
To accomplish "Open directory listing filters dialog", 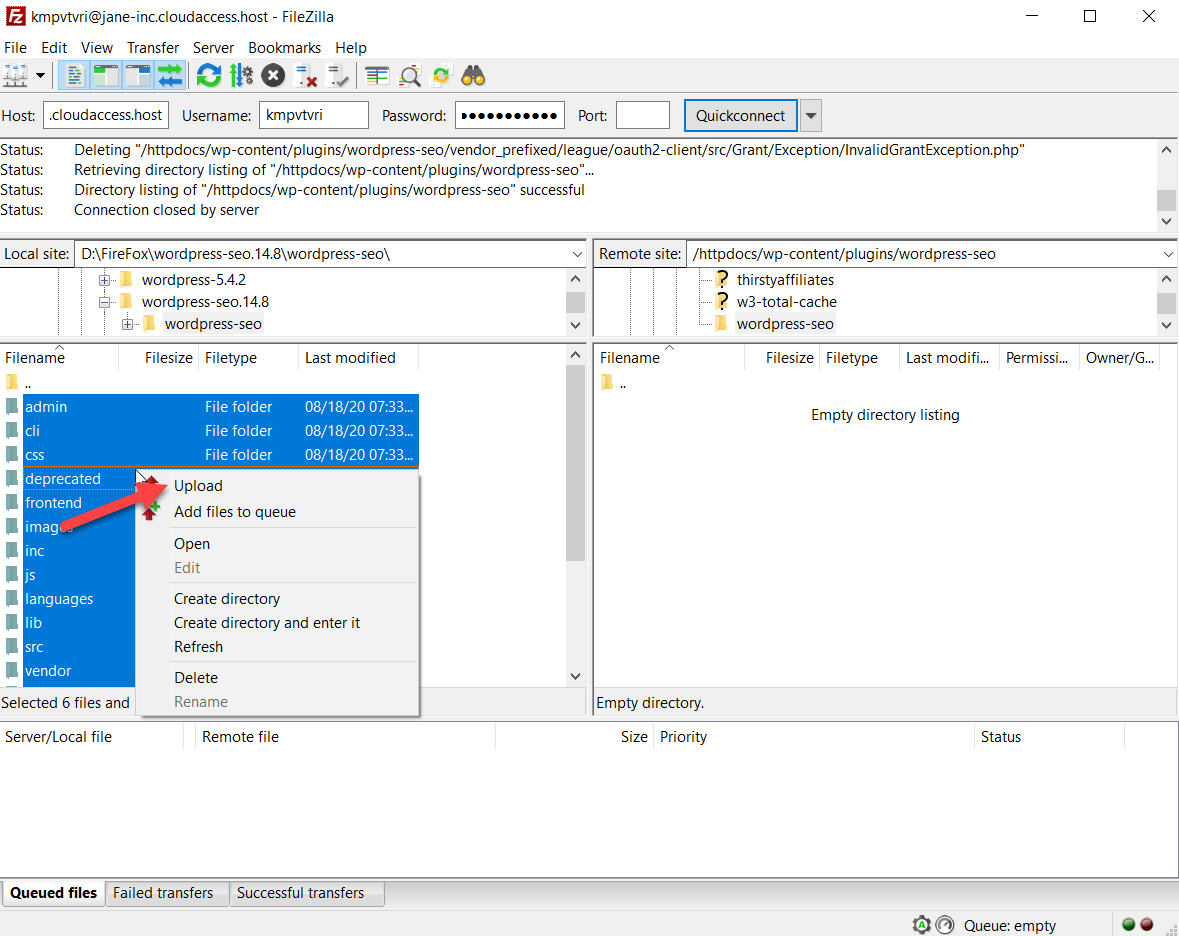I will [377, 76].
